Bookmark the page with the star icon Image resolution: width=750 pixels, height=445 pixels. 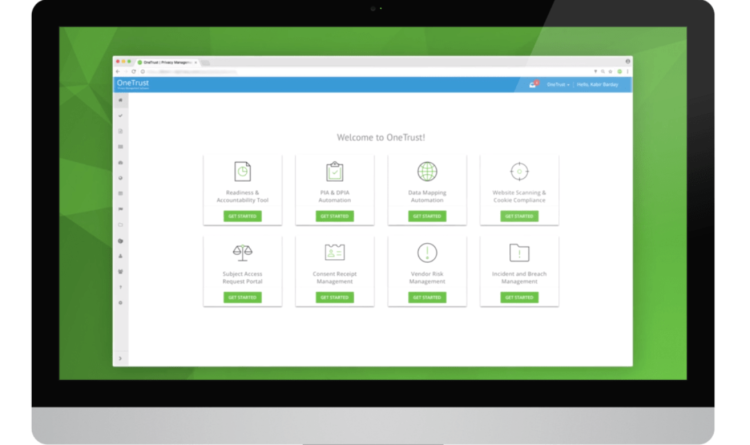coord(610,71)
